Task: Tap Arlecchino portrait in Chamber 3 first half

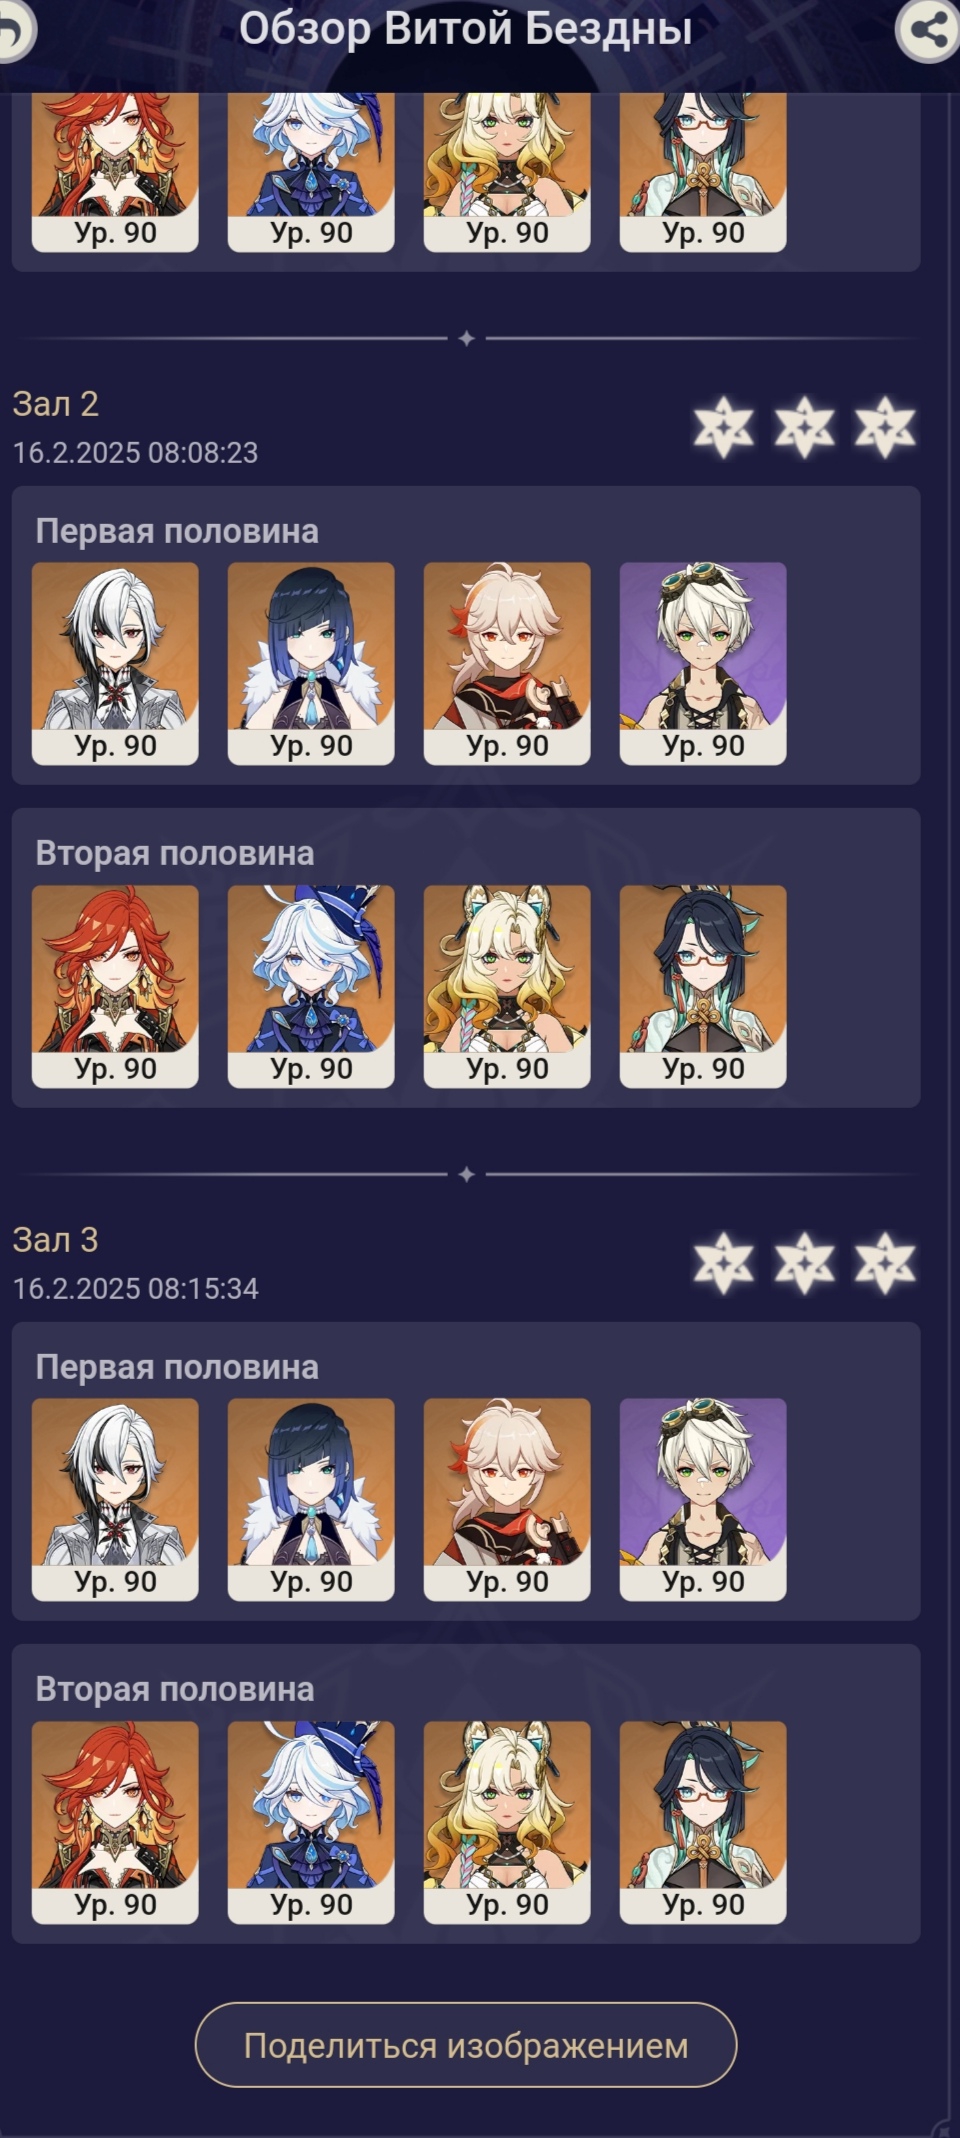Action: point(115,1500)
